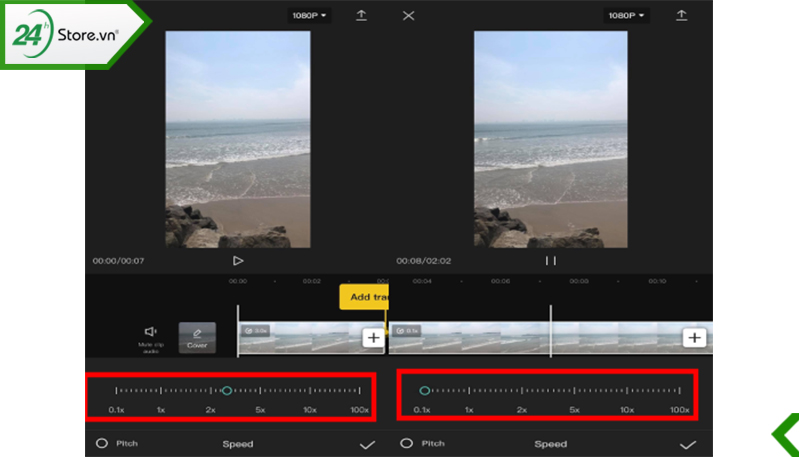Click the right beach video preview
The width and height of the screenshot is (799, 457).
point(551,139)
